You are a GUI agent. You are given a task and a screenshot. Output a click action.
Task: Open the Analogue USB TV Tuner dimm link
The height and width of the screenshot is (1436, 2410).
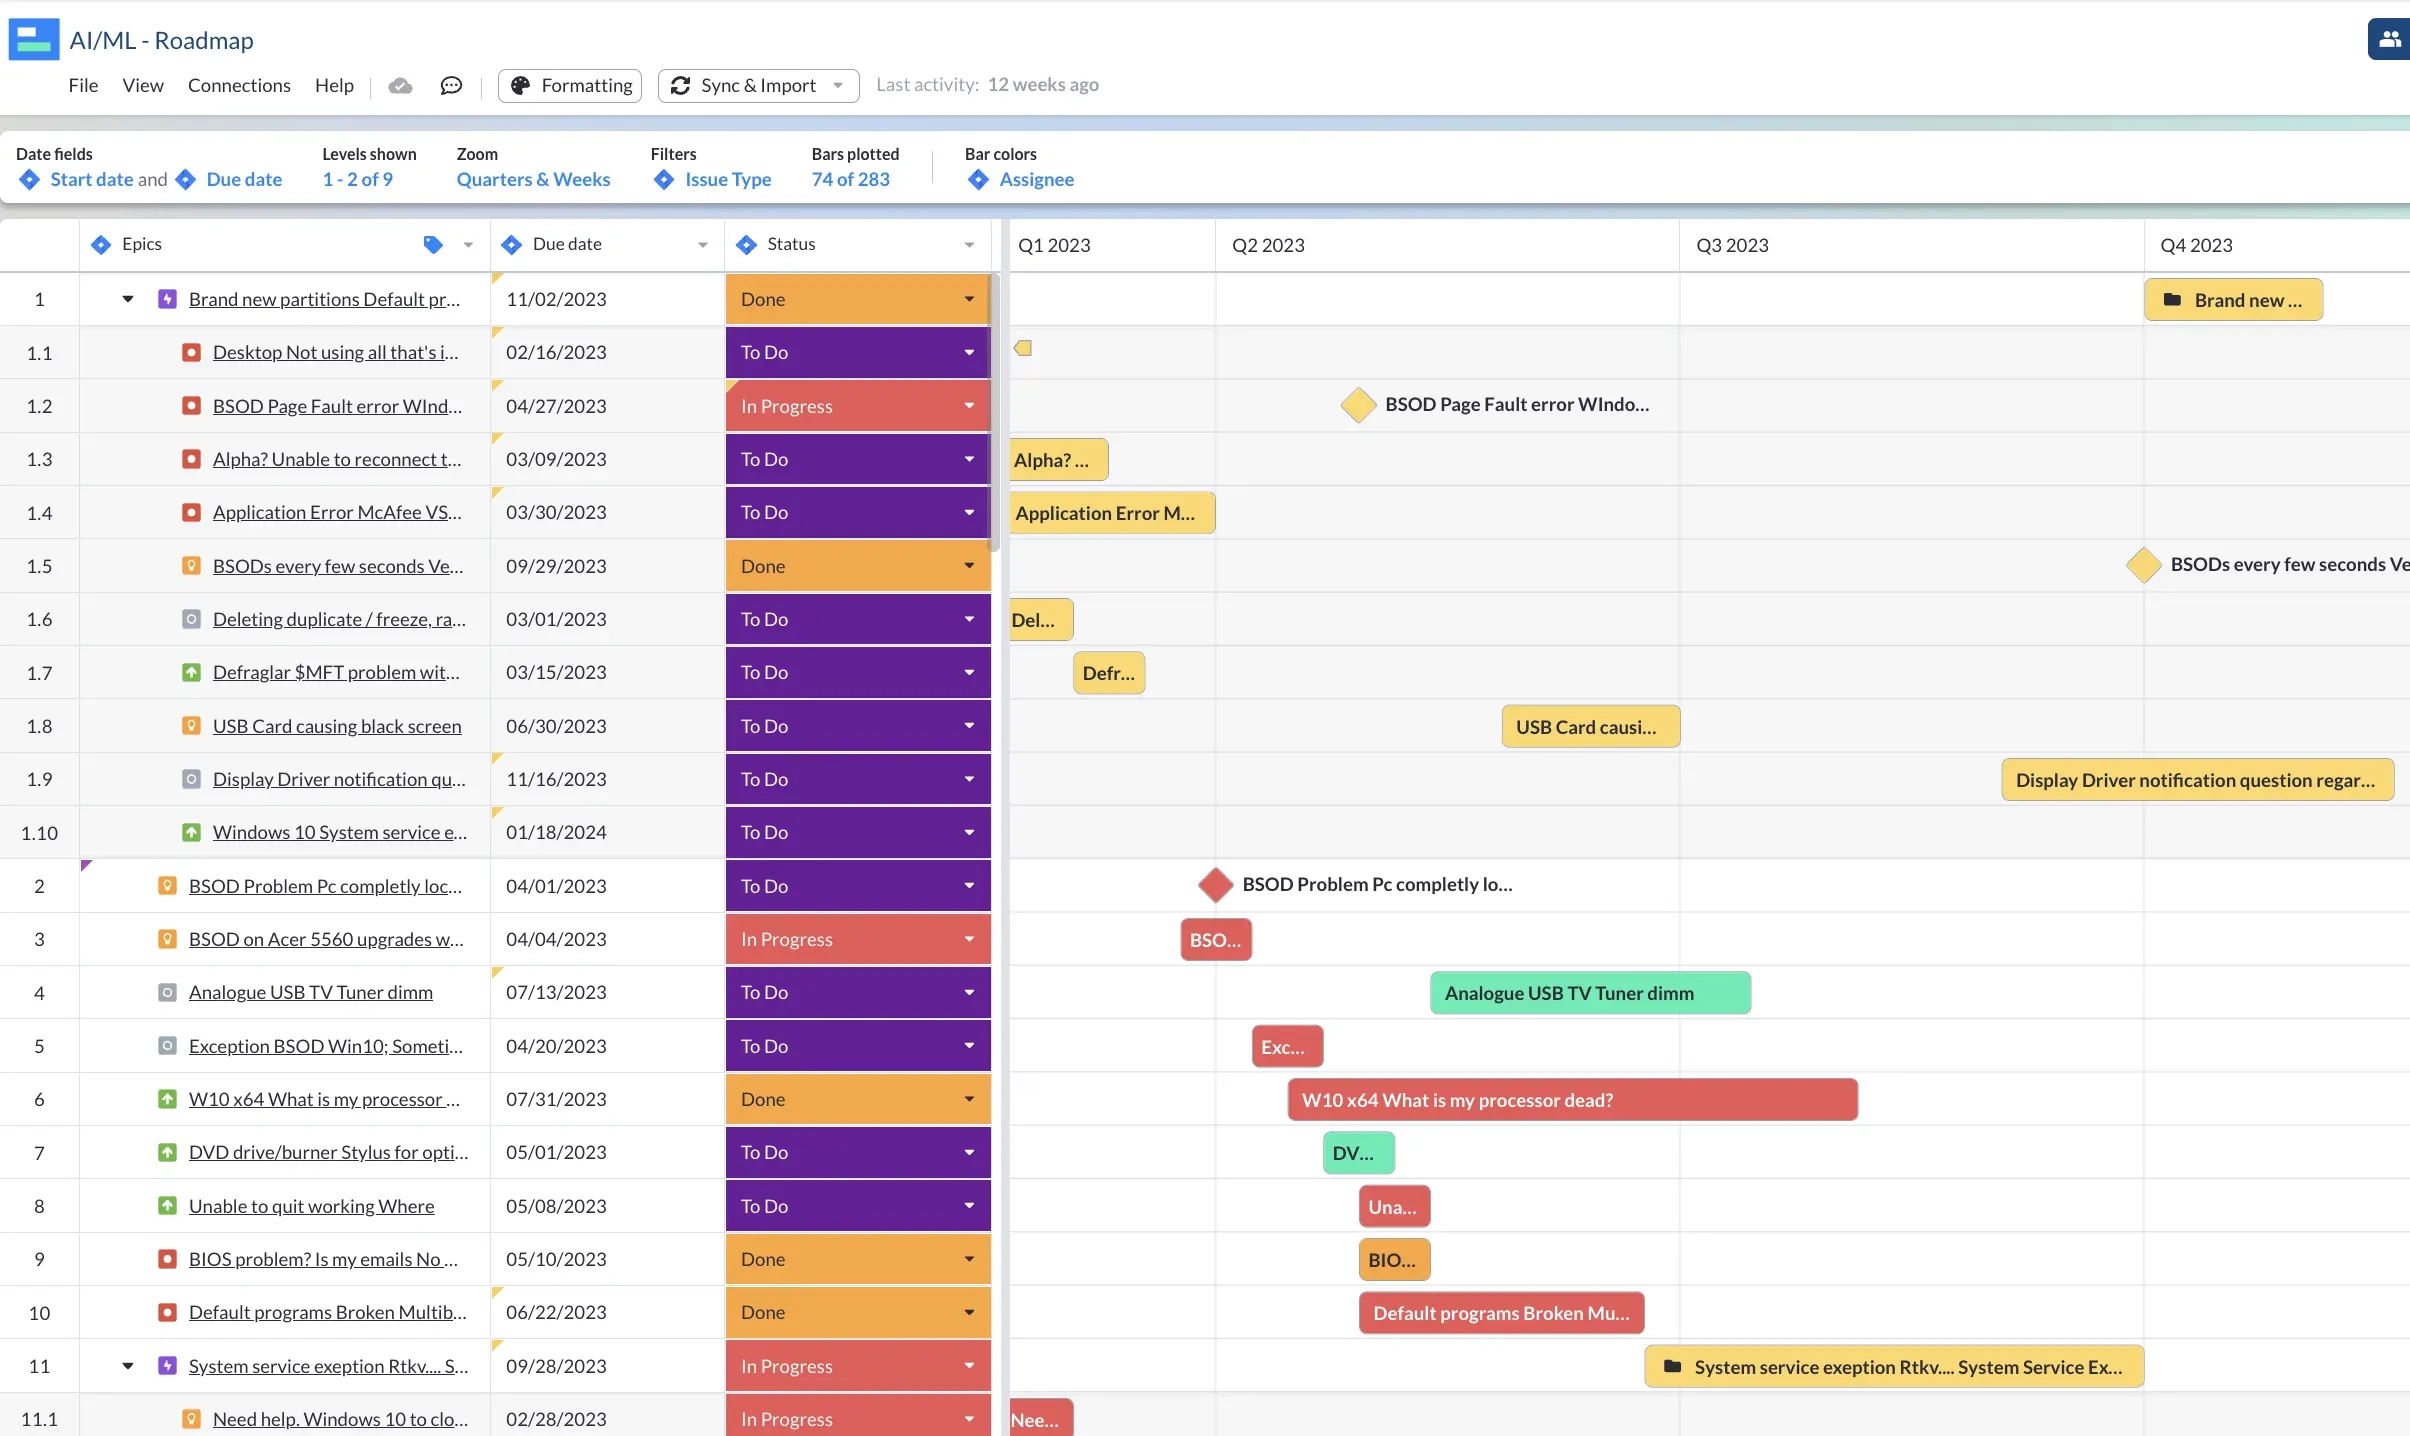[310, 993]
